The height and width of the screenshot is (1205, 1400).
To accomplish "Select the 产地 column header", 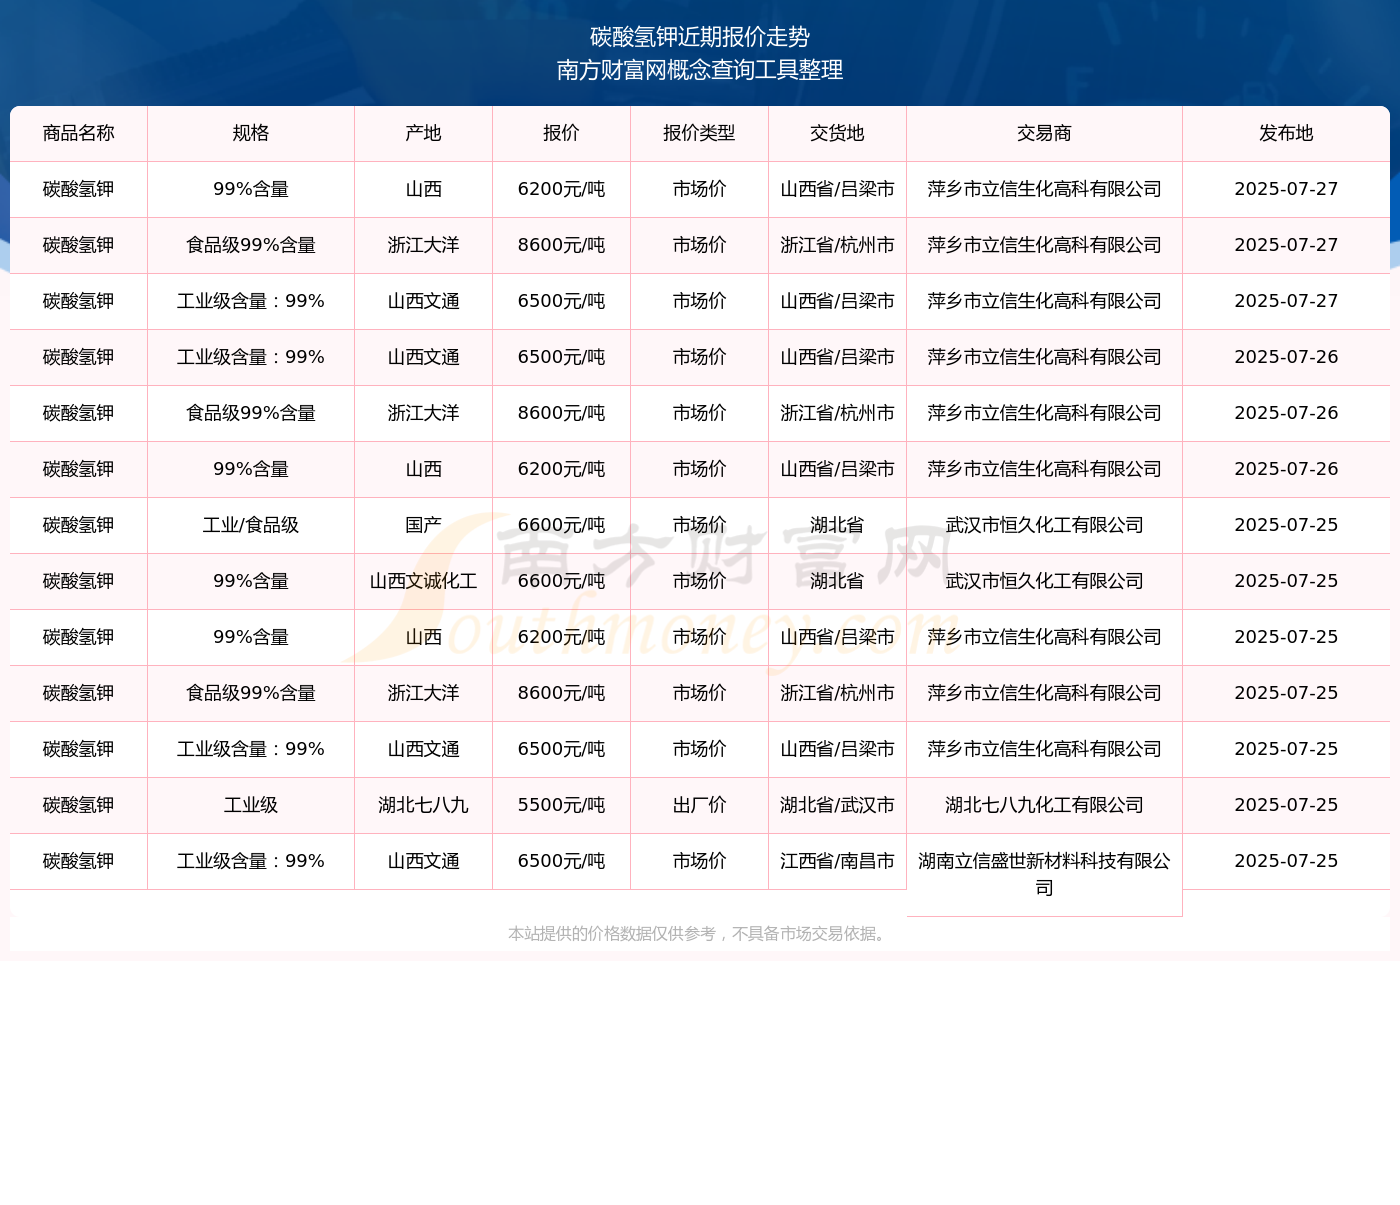I will click(424, 133).
